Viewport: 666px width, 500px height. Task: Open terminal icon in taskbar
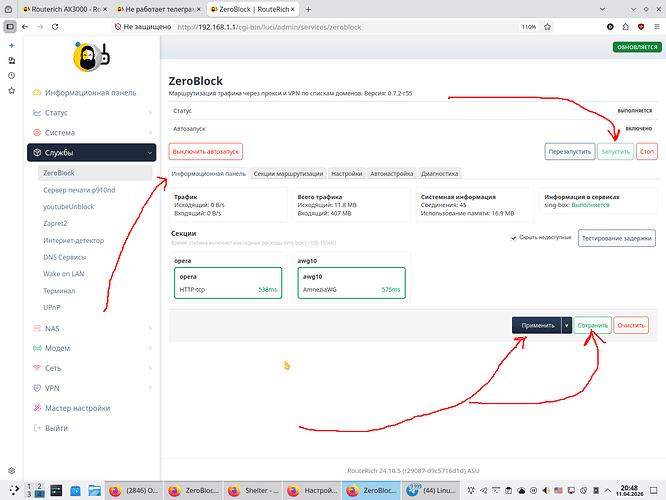point(56,491)
